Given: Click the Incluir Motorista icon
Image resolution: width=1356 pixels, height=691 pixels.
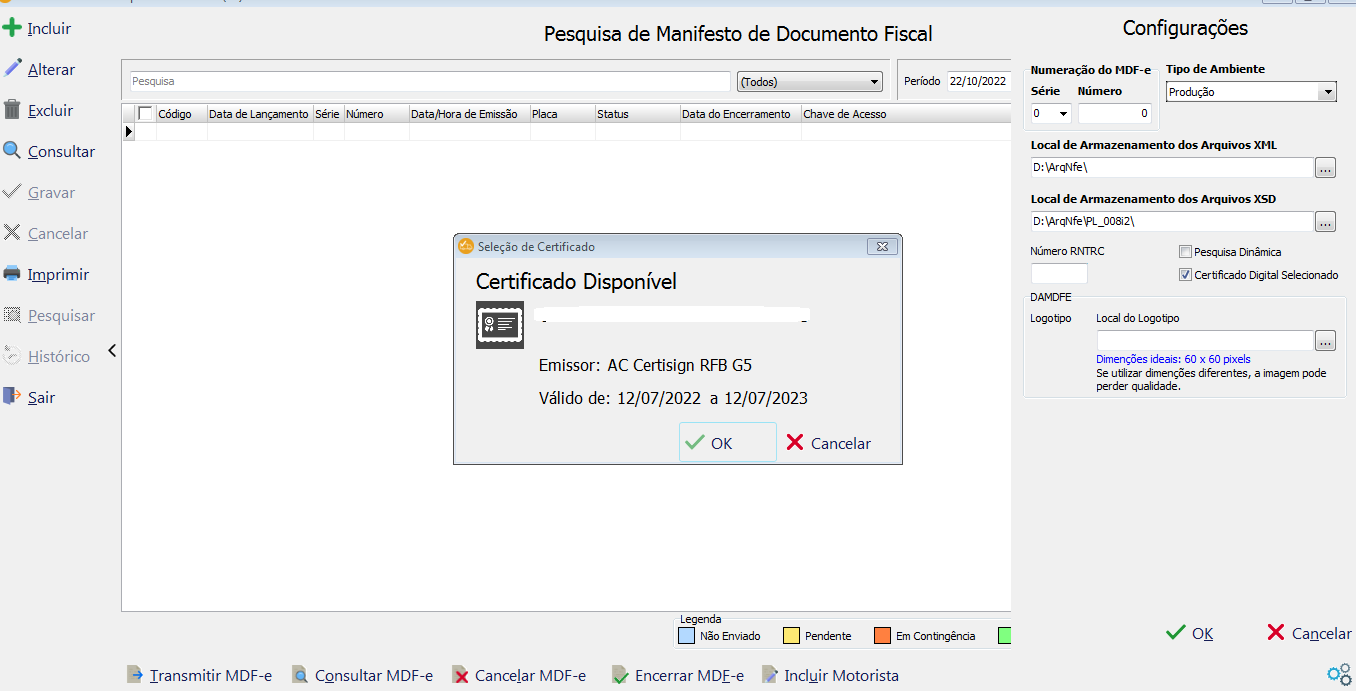Looking at the screenshot, I should pyautogui.click(x=770, y=675).
